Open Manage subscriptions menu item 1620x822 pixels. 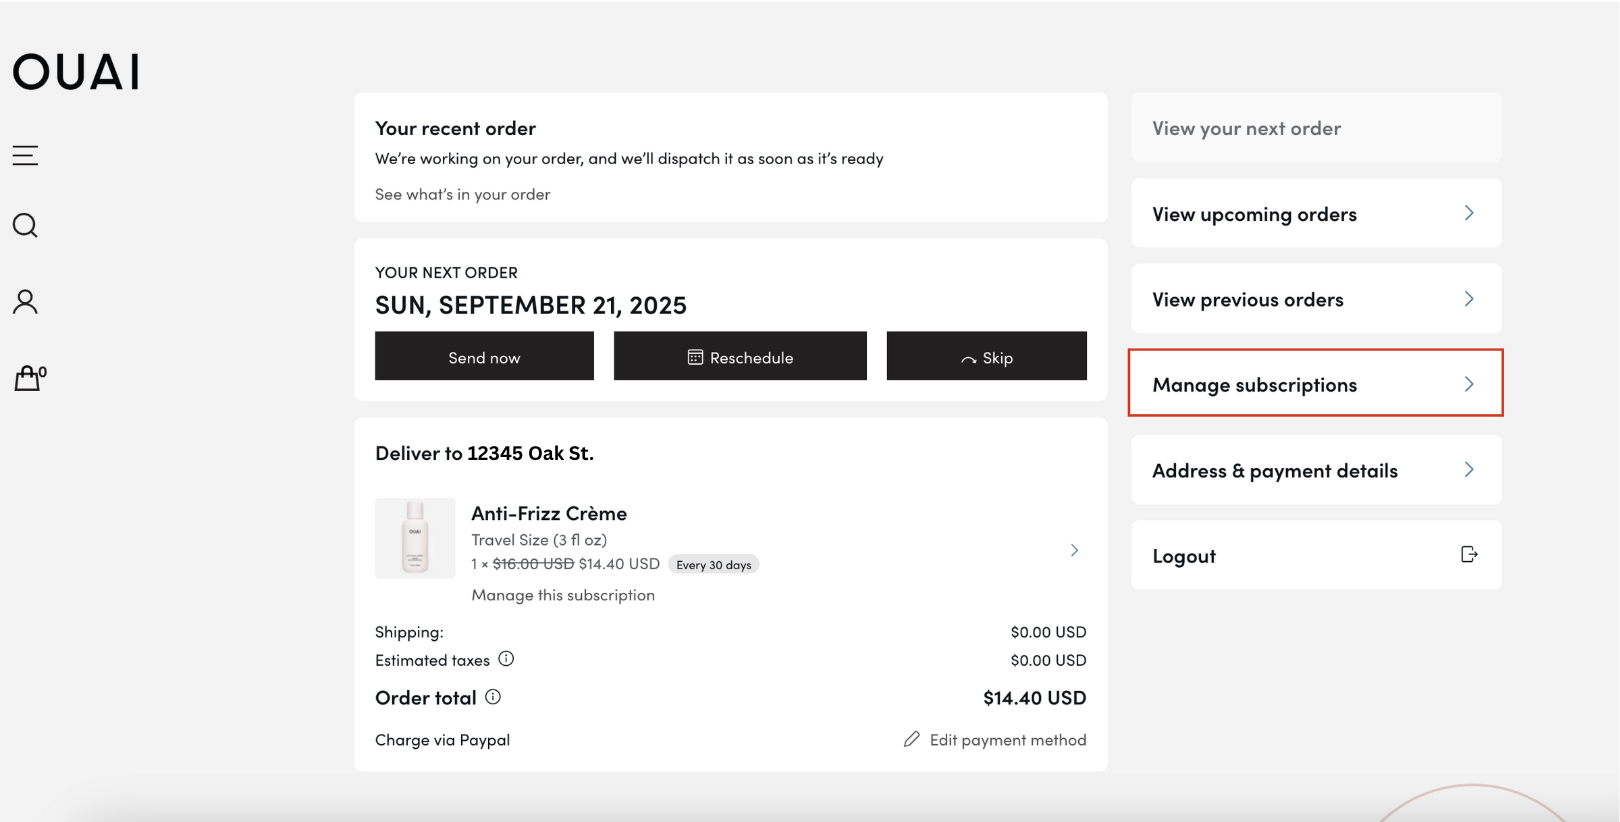pyautogui.click(x=1315, y=384)
